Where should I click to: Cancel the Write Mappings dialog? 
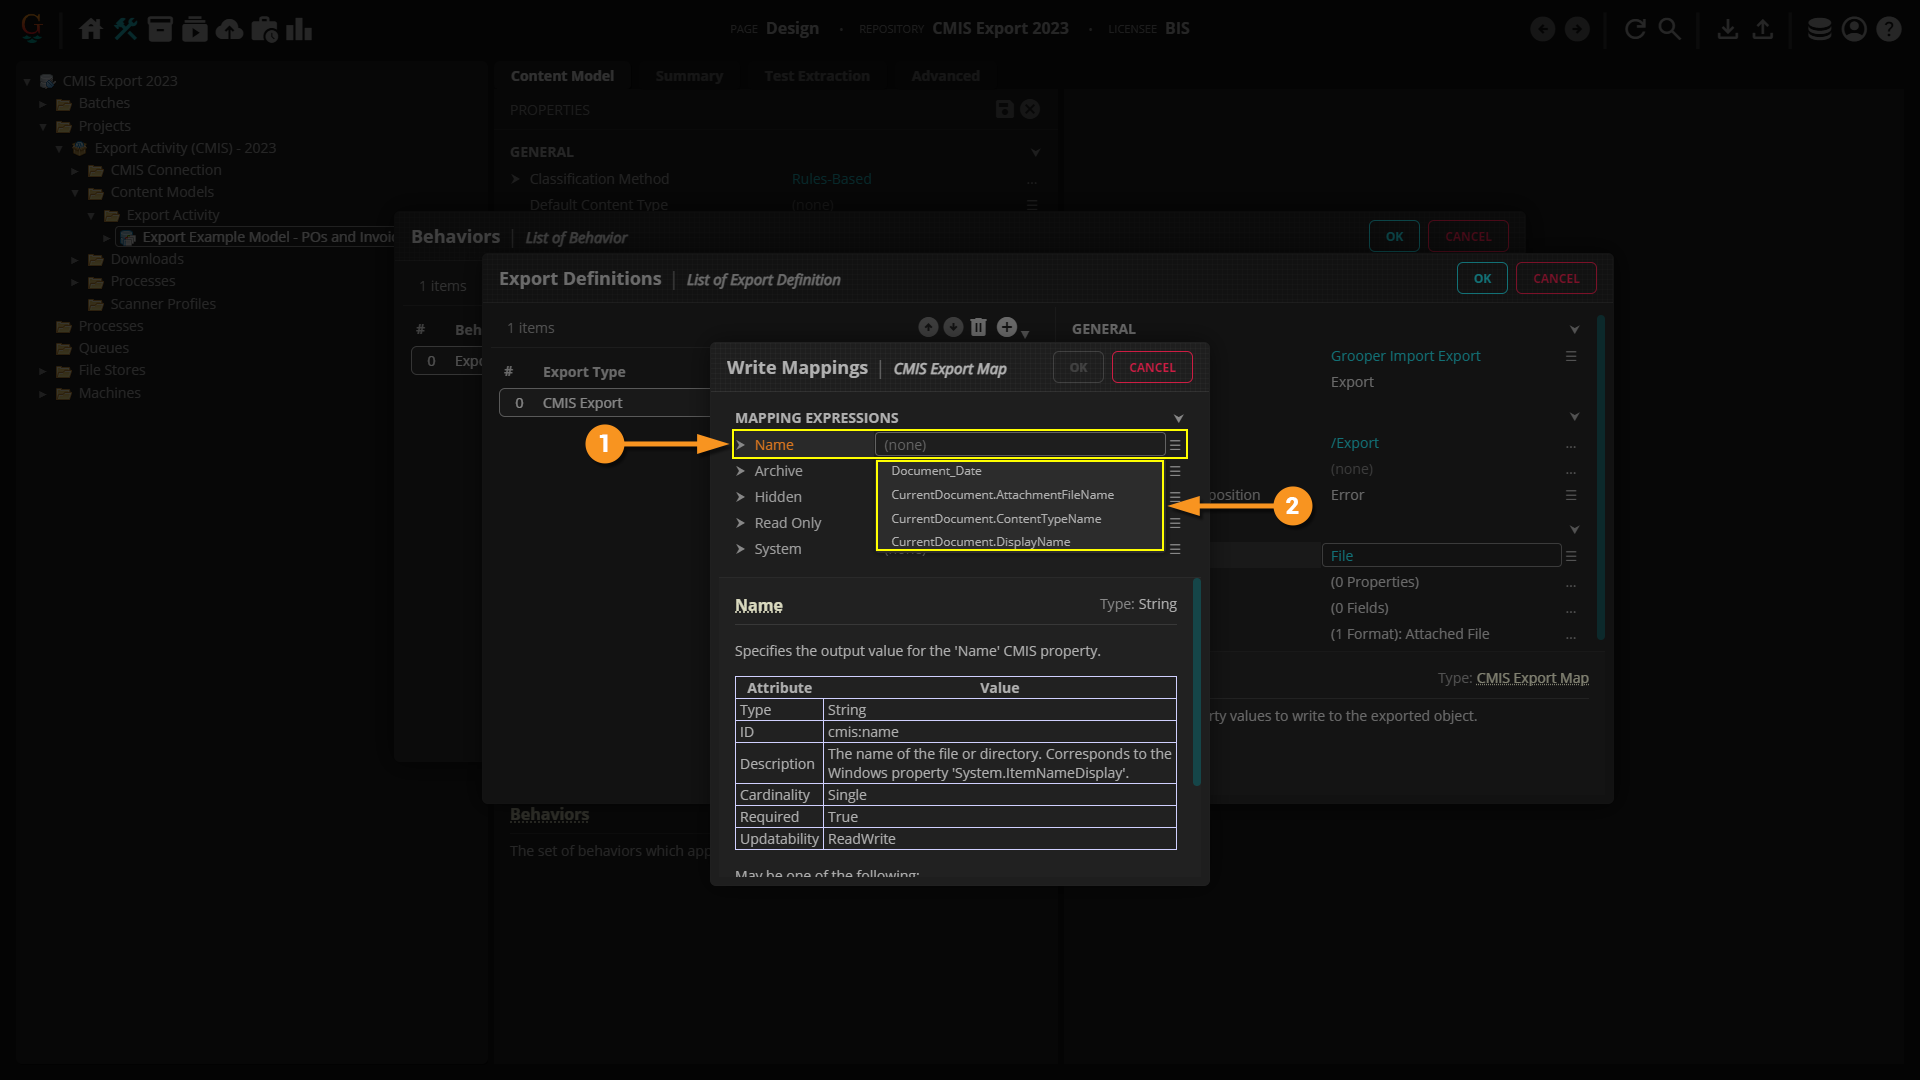pyautogui.click(x=1152, y=367)
